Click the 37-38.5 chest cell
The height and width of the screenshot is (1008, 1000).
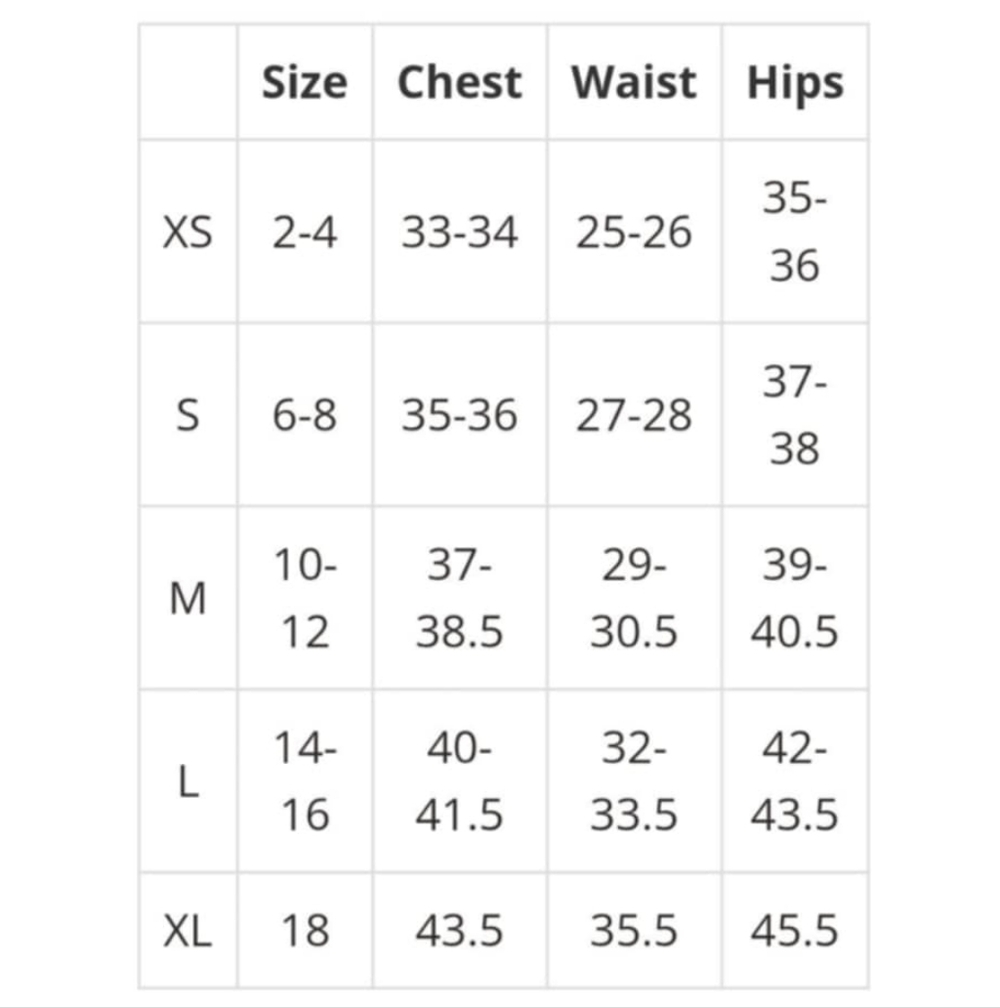tap(459, 599)
